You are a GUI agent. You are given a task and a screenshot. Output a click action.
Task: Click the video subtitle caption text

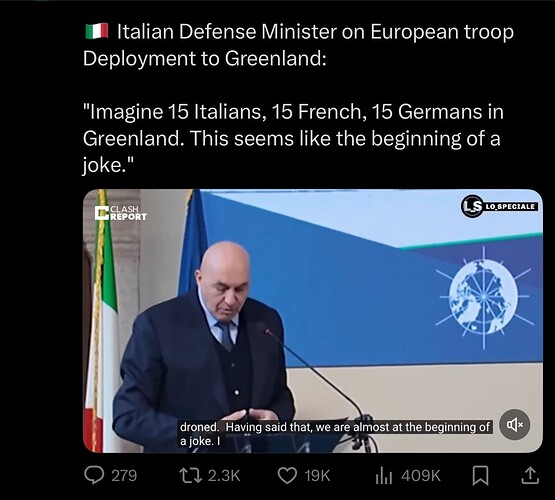pyautogui.click(x=335, y=434)
